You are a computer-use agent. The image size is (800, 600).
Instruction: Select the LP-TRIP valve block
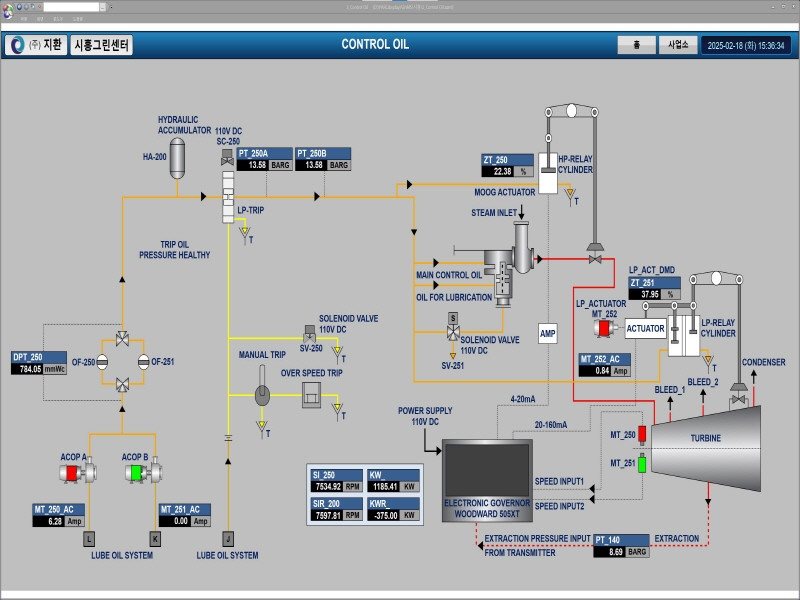228,197
